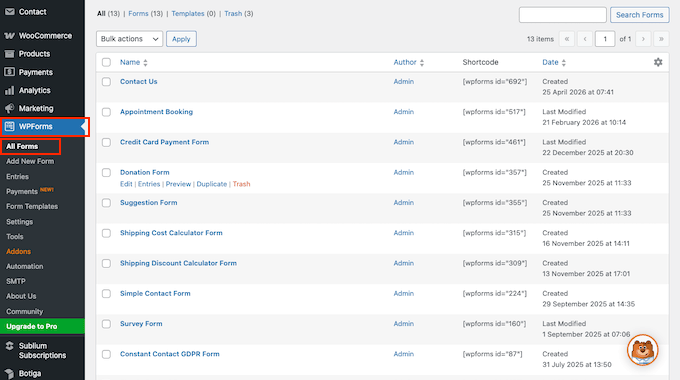Screen dimensions: 680x380
Task: Check the Contact Us form checkbox
Action: tap(106, 82)
